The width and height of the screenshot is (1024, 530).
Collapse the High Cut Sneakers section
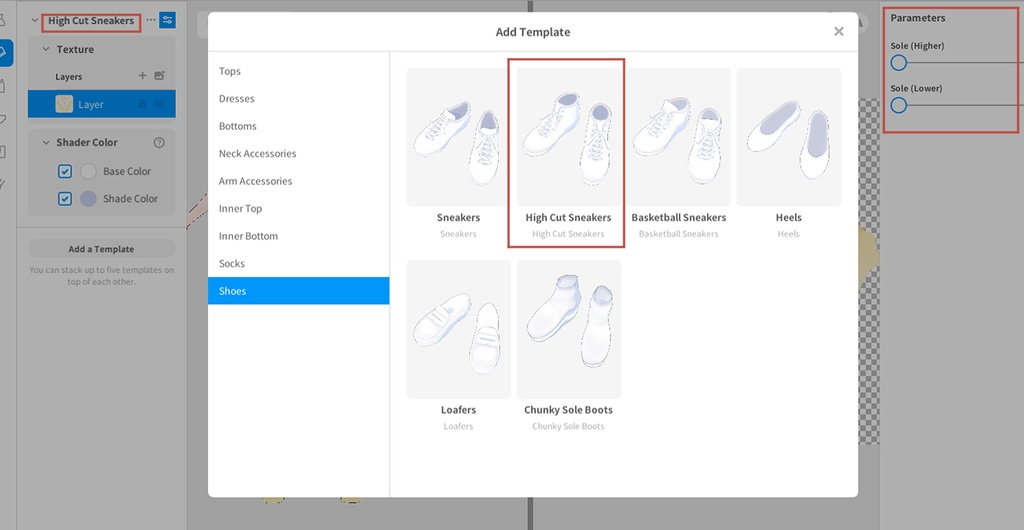click(35, 21)
